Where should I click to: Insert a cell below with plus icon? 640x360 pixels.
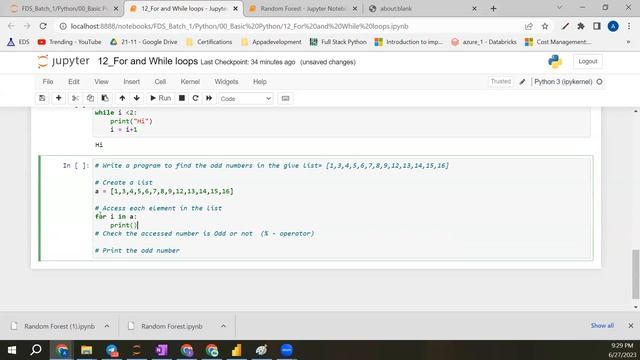58,98
